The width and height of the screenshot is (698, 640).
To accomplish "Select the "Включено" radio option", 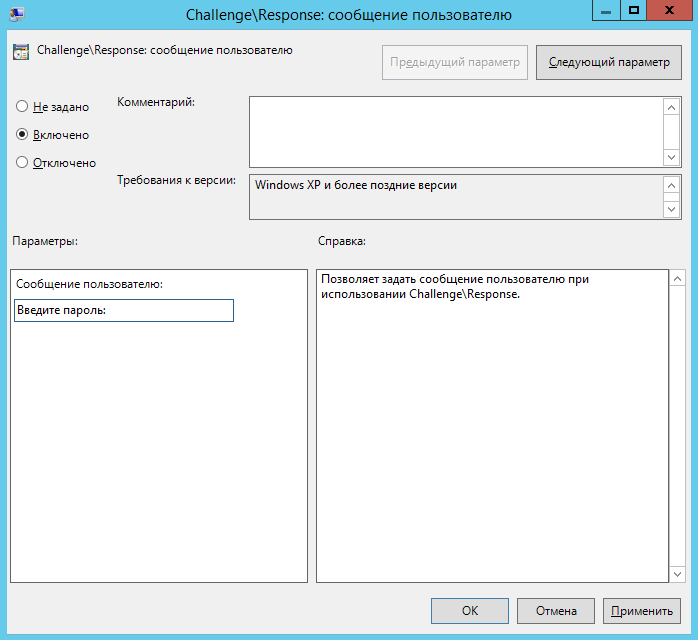I will click(x=22, y=135).
